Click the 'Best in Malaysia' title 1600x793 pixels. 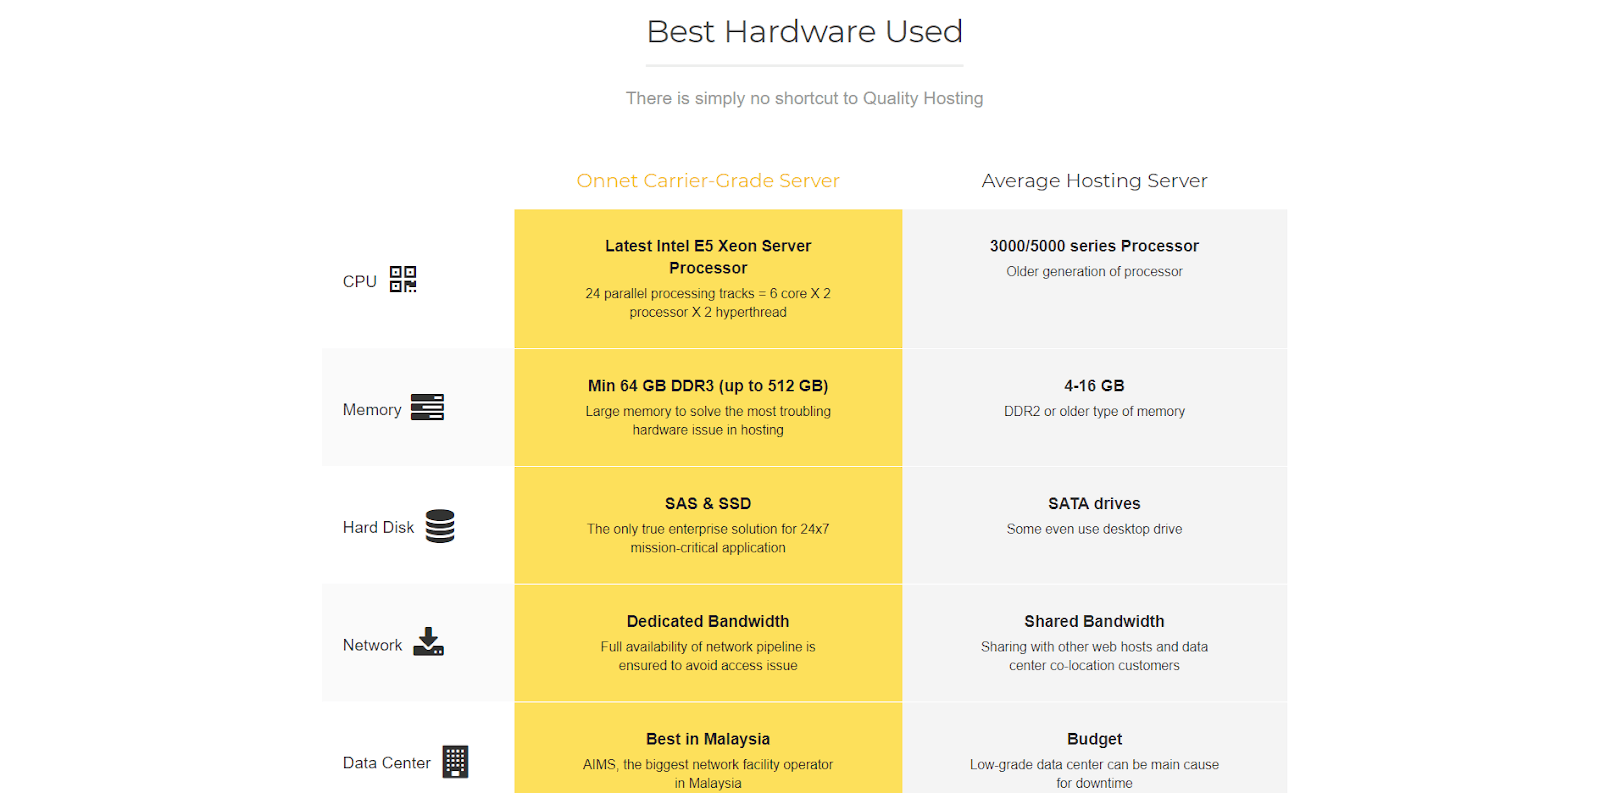(708, 739)
